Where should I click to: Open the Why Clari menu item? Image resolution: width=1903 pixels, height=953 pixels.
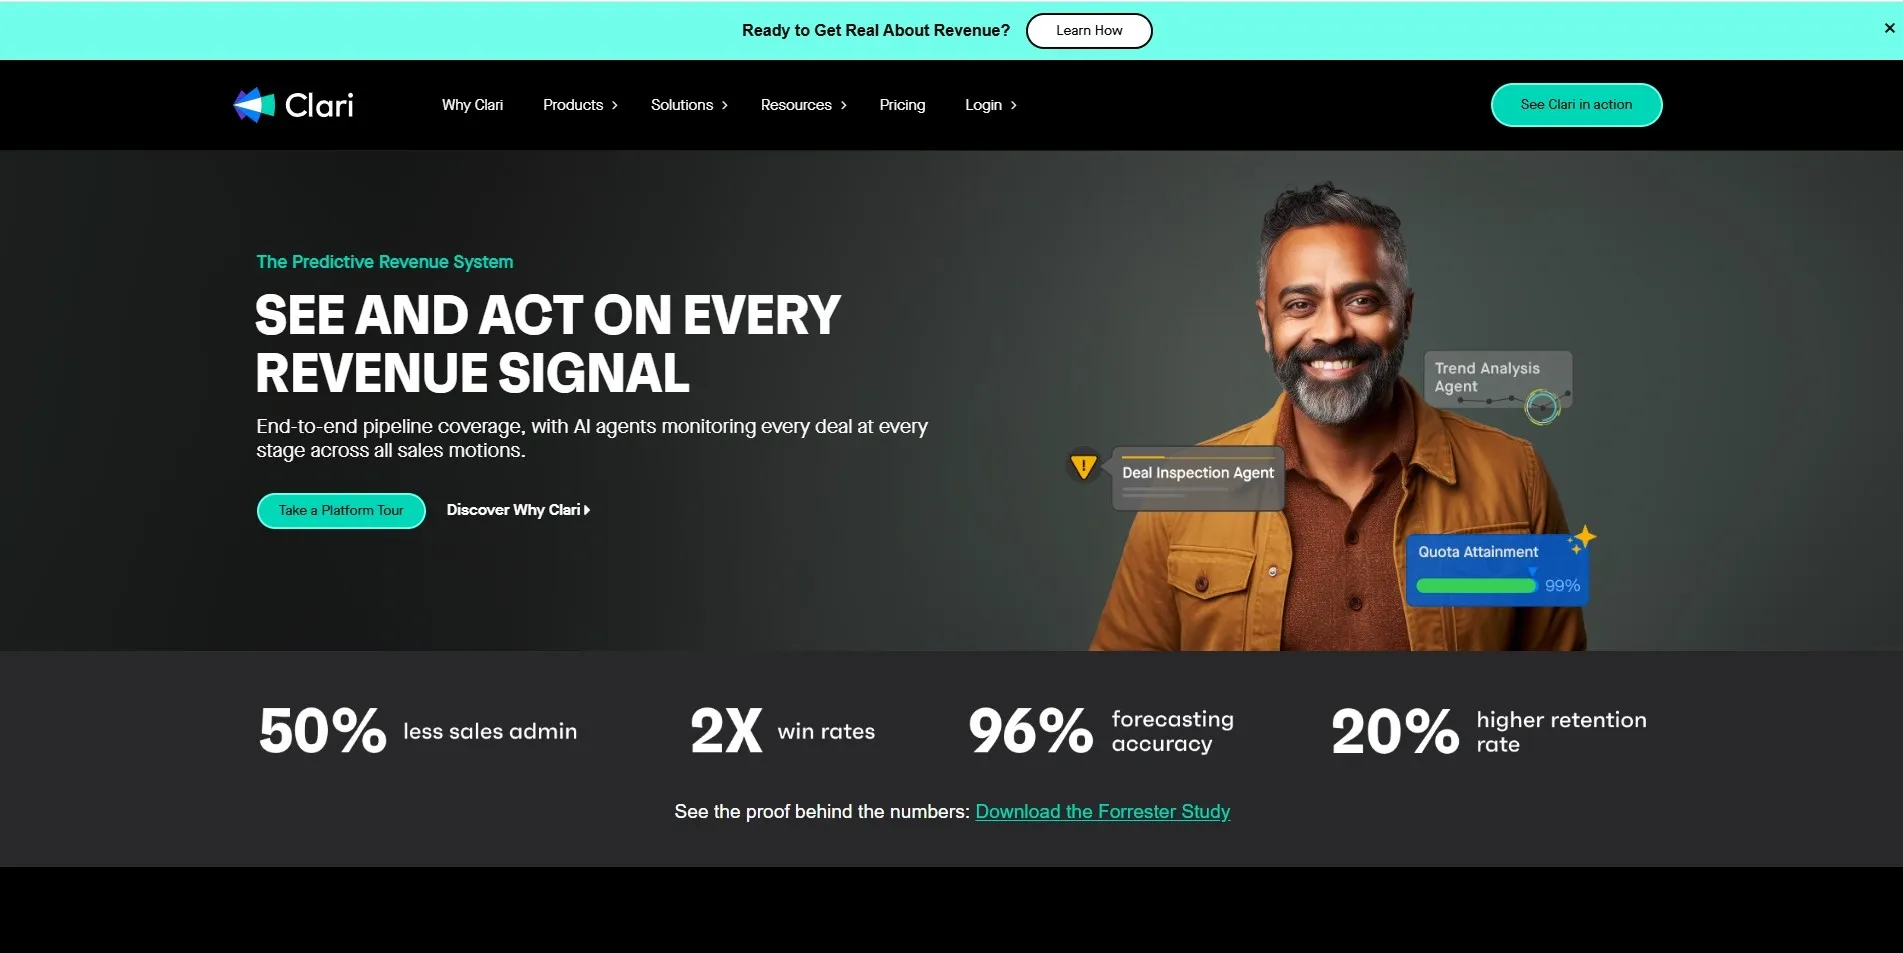pyautogui.click(x=472, y=105)
